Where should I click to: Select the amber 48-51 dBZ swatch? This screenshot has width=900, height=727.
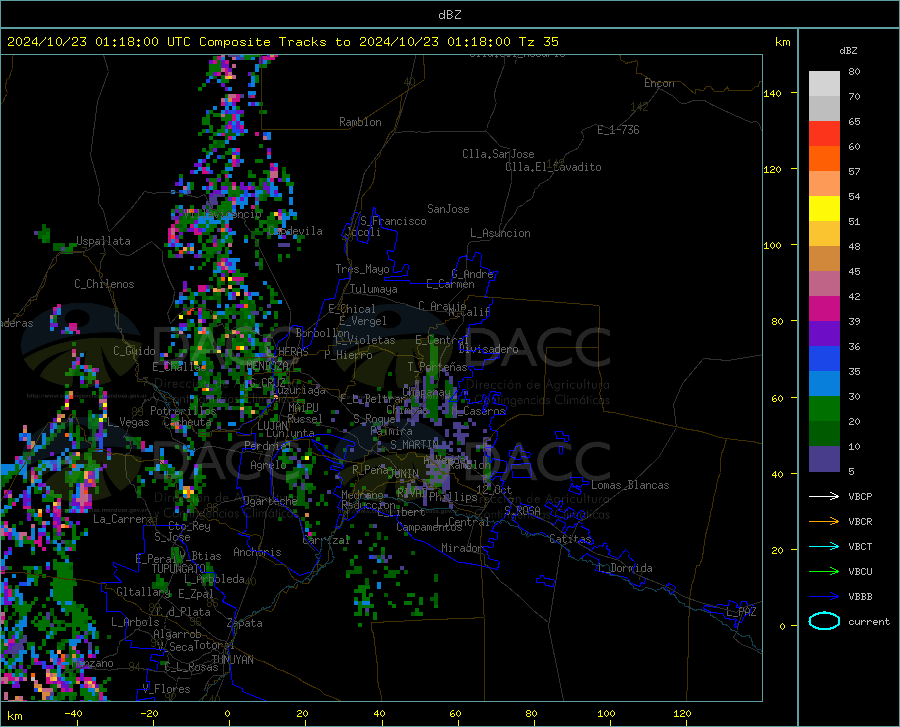point(824,234)
